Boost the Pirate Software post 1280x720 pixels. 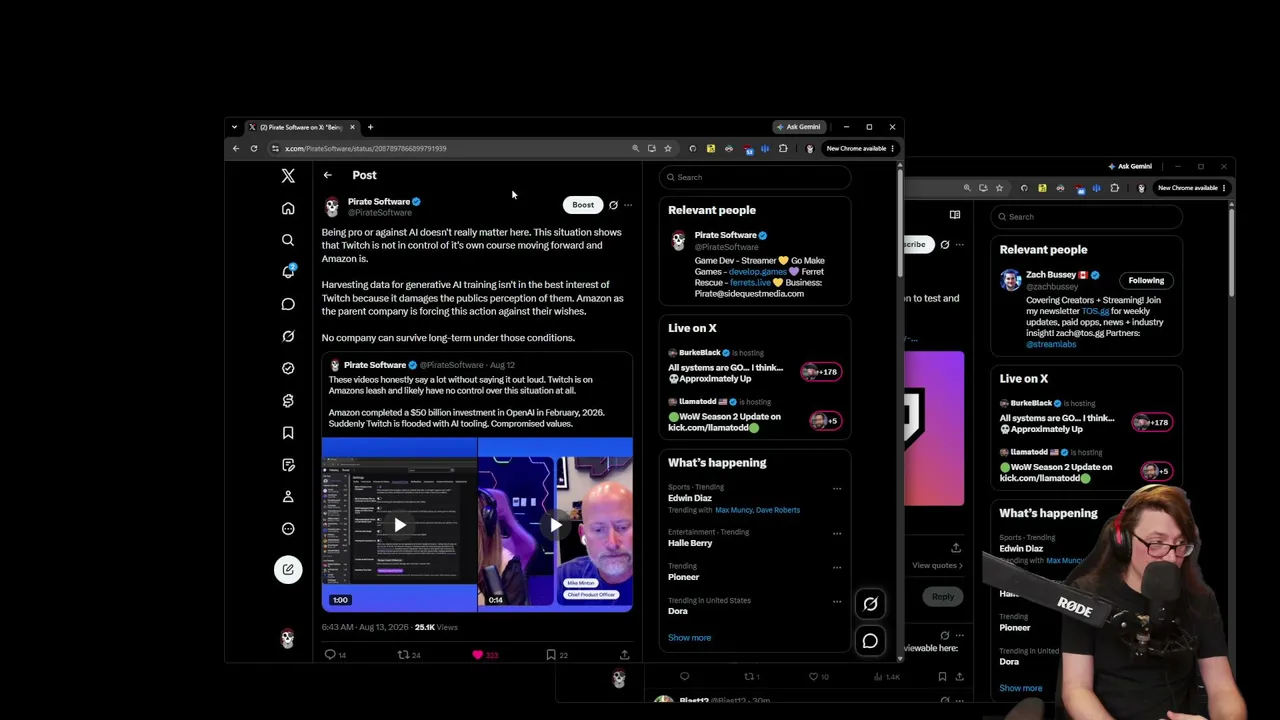click(x=583, y=205)
